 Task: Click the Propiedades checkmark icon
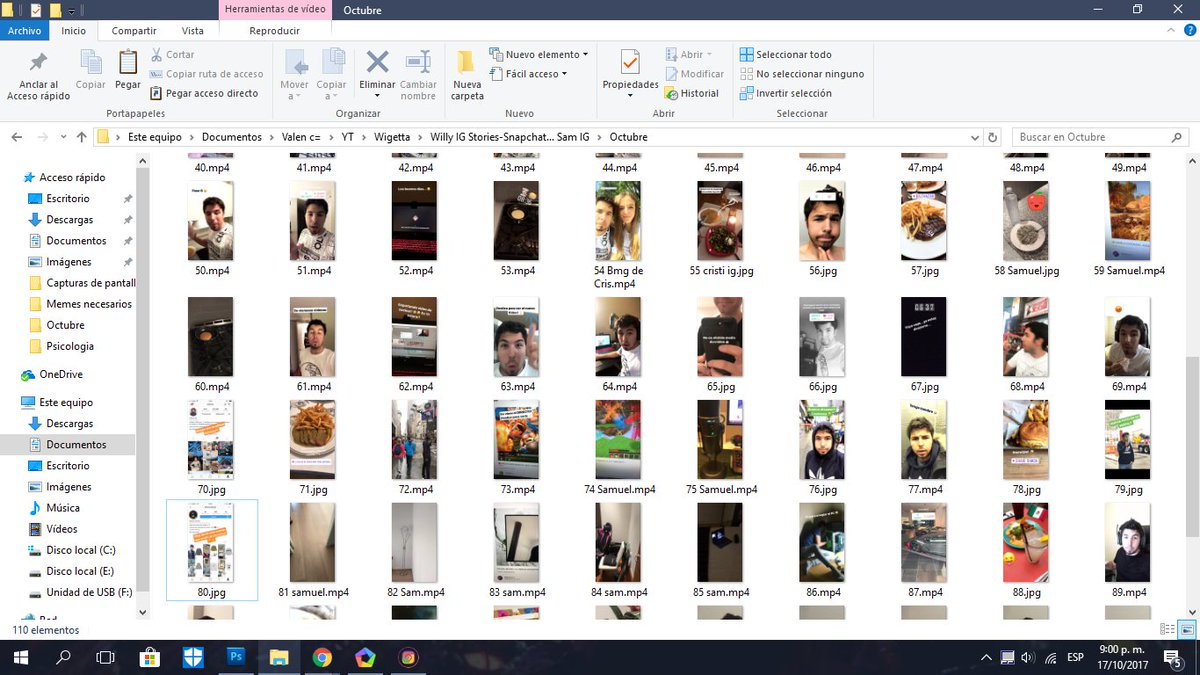(630, 62)
